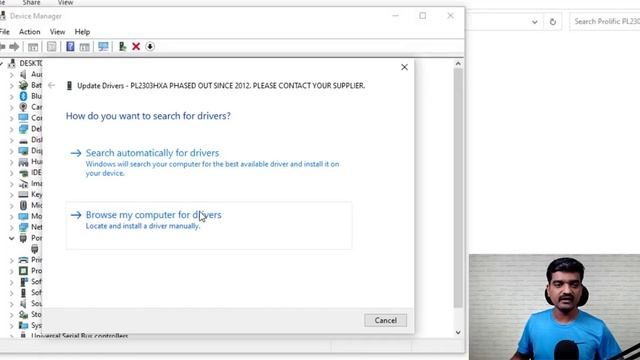This screenshot has width=640, height=360.
Task: Open the Share tab in Explorer window
Action: [31, 2]
